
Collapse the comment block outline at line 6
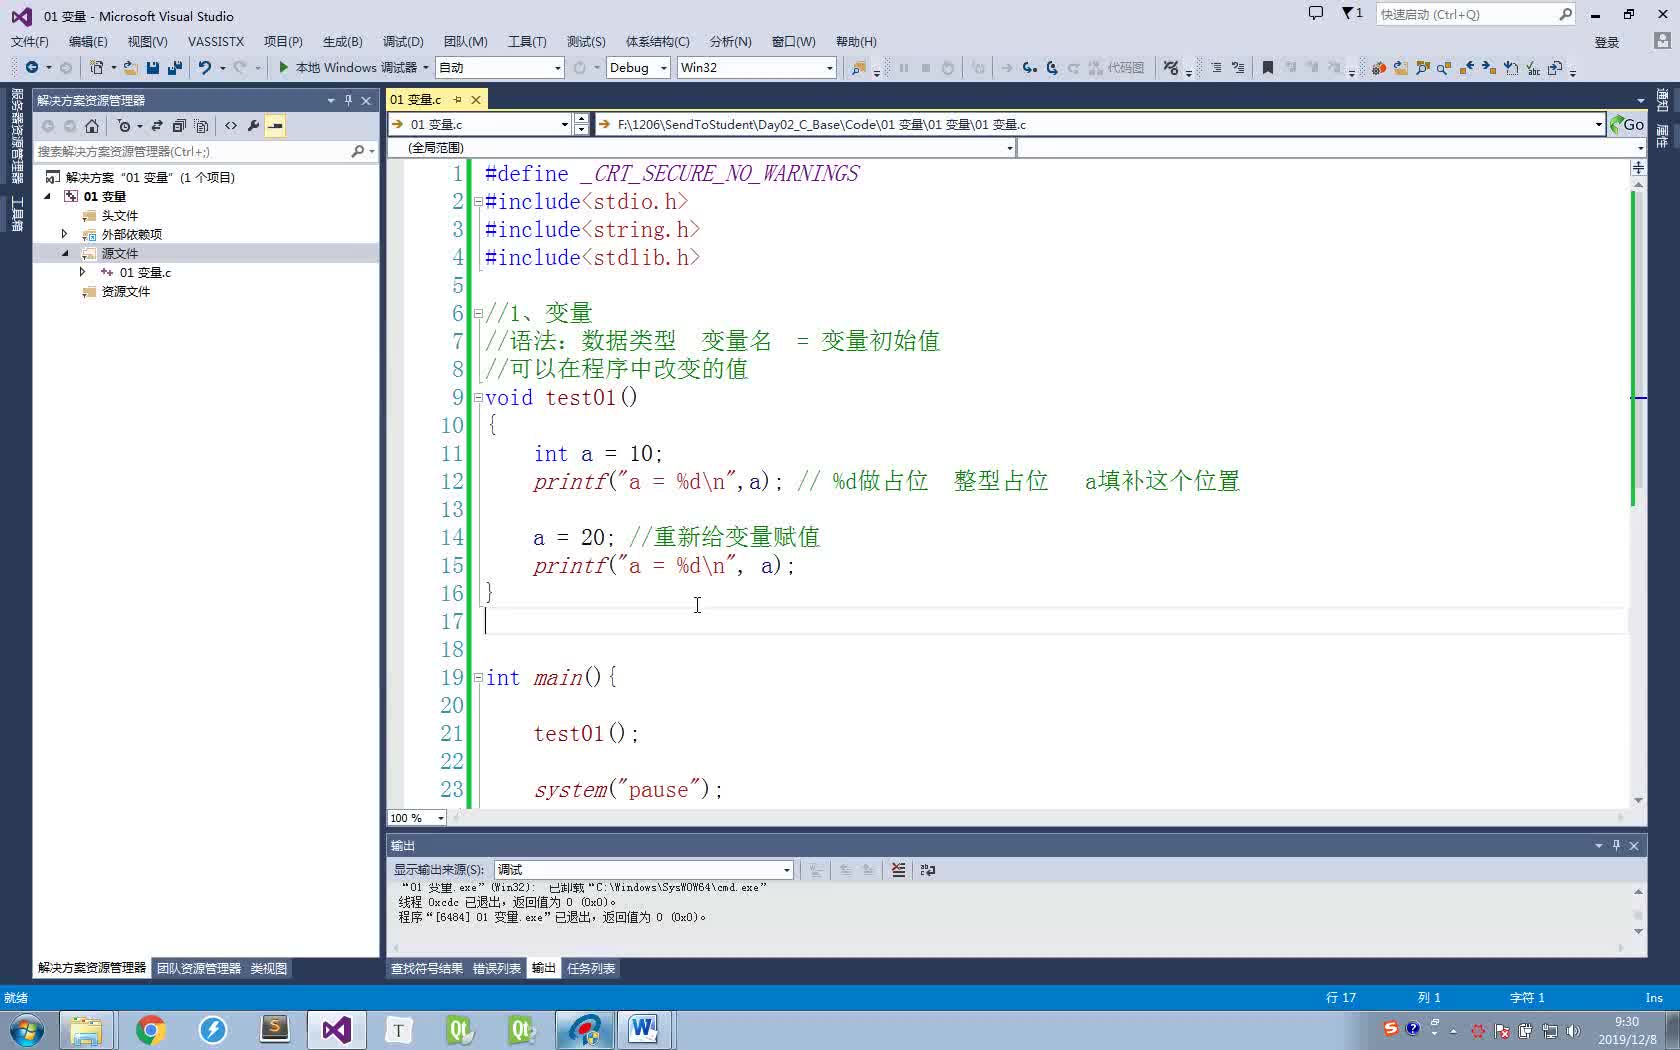pos(477,313)
